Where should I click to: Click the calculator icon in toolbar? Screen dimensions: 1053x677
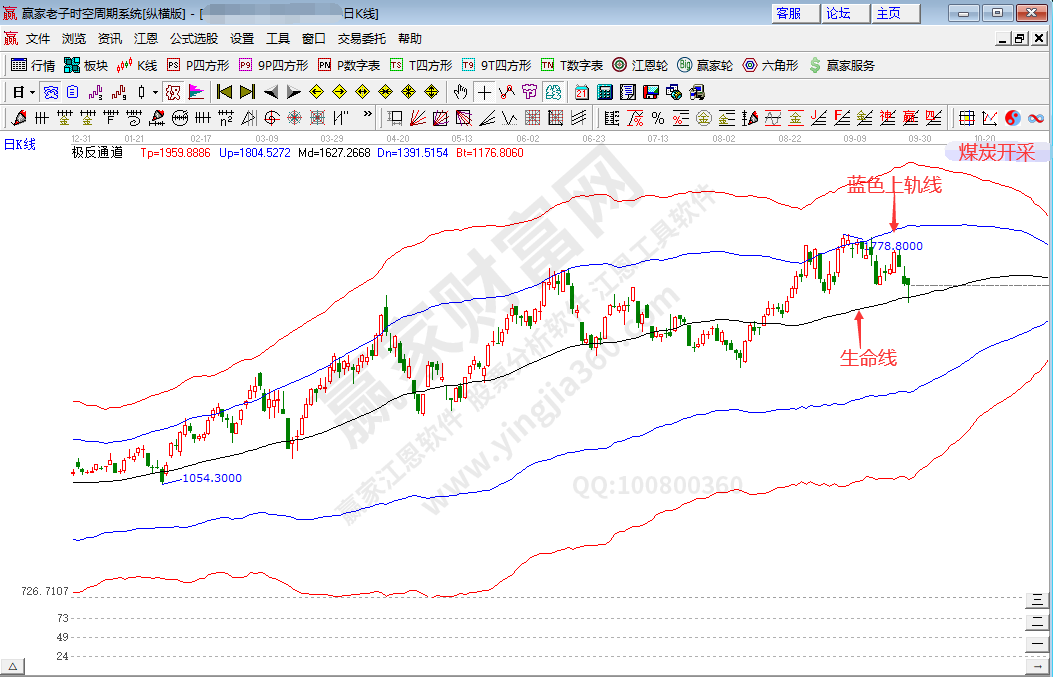[605, 92]
